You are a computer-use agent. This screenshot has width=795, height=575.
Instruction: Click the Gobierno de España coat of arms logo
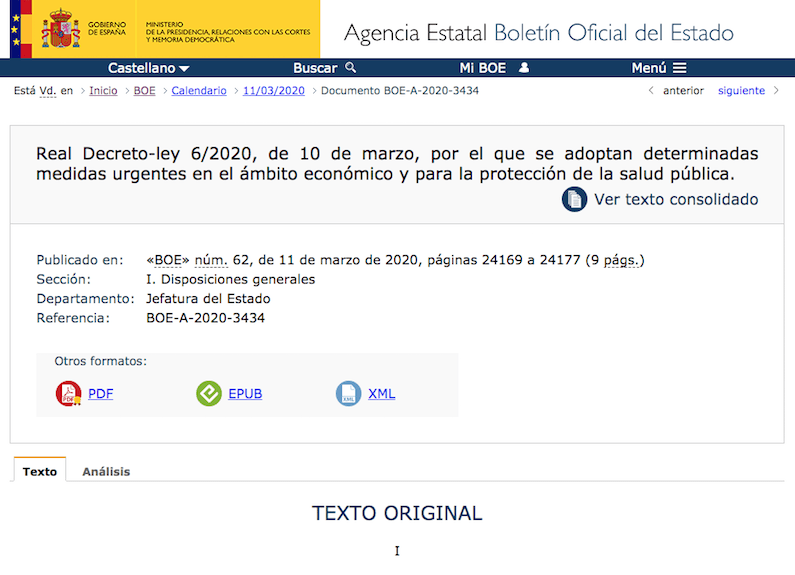(x=60, y=28)
